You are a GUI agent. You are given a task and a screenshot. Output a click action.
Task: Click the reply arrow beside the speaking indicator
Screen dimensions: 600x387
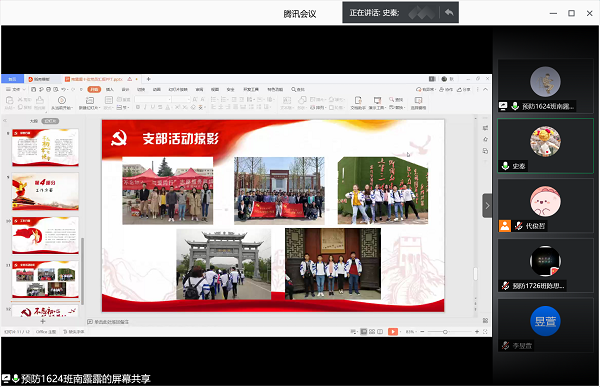449,13
